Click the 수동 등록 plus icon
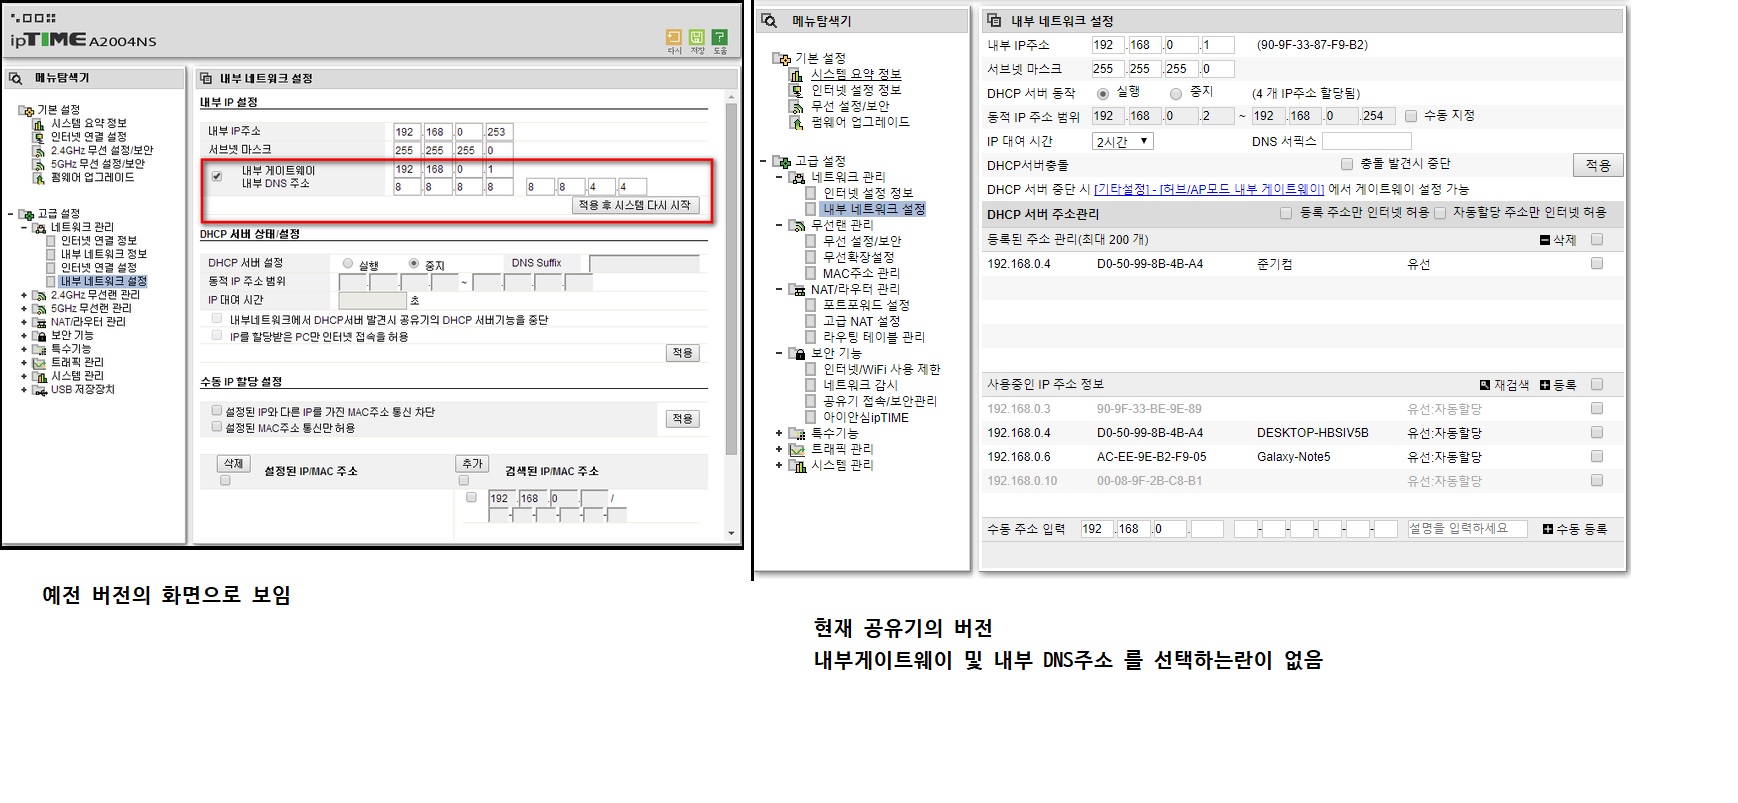The image size is (1738, 803). (x=1548, y=529)
